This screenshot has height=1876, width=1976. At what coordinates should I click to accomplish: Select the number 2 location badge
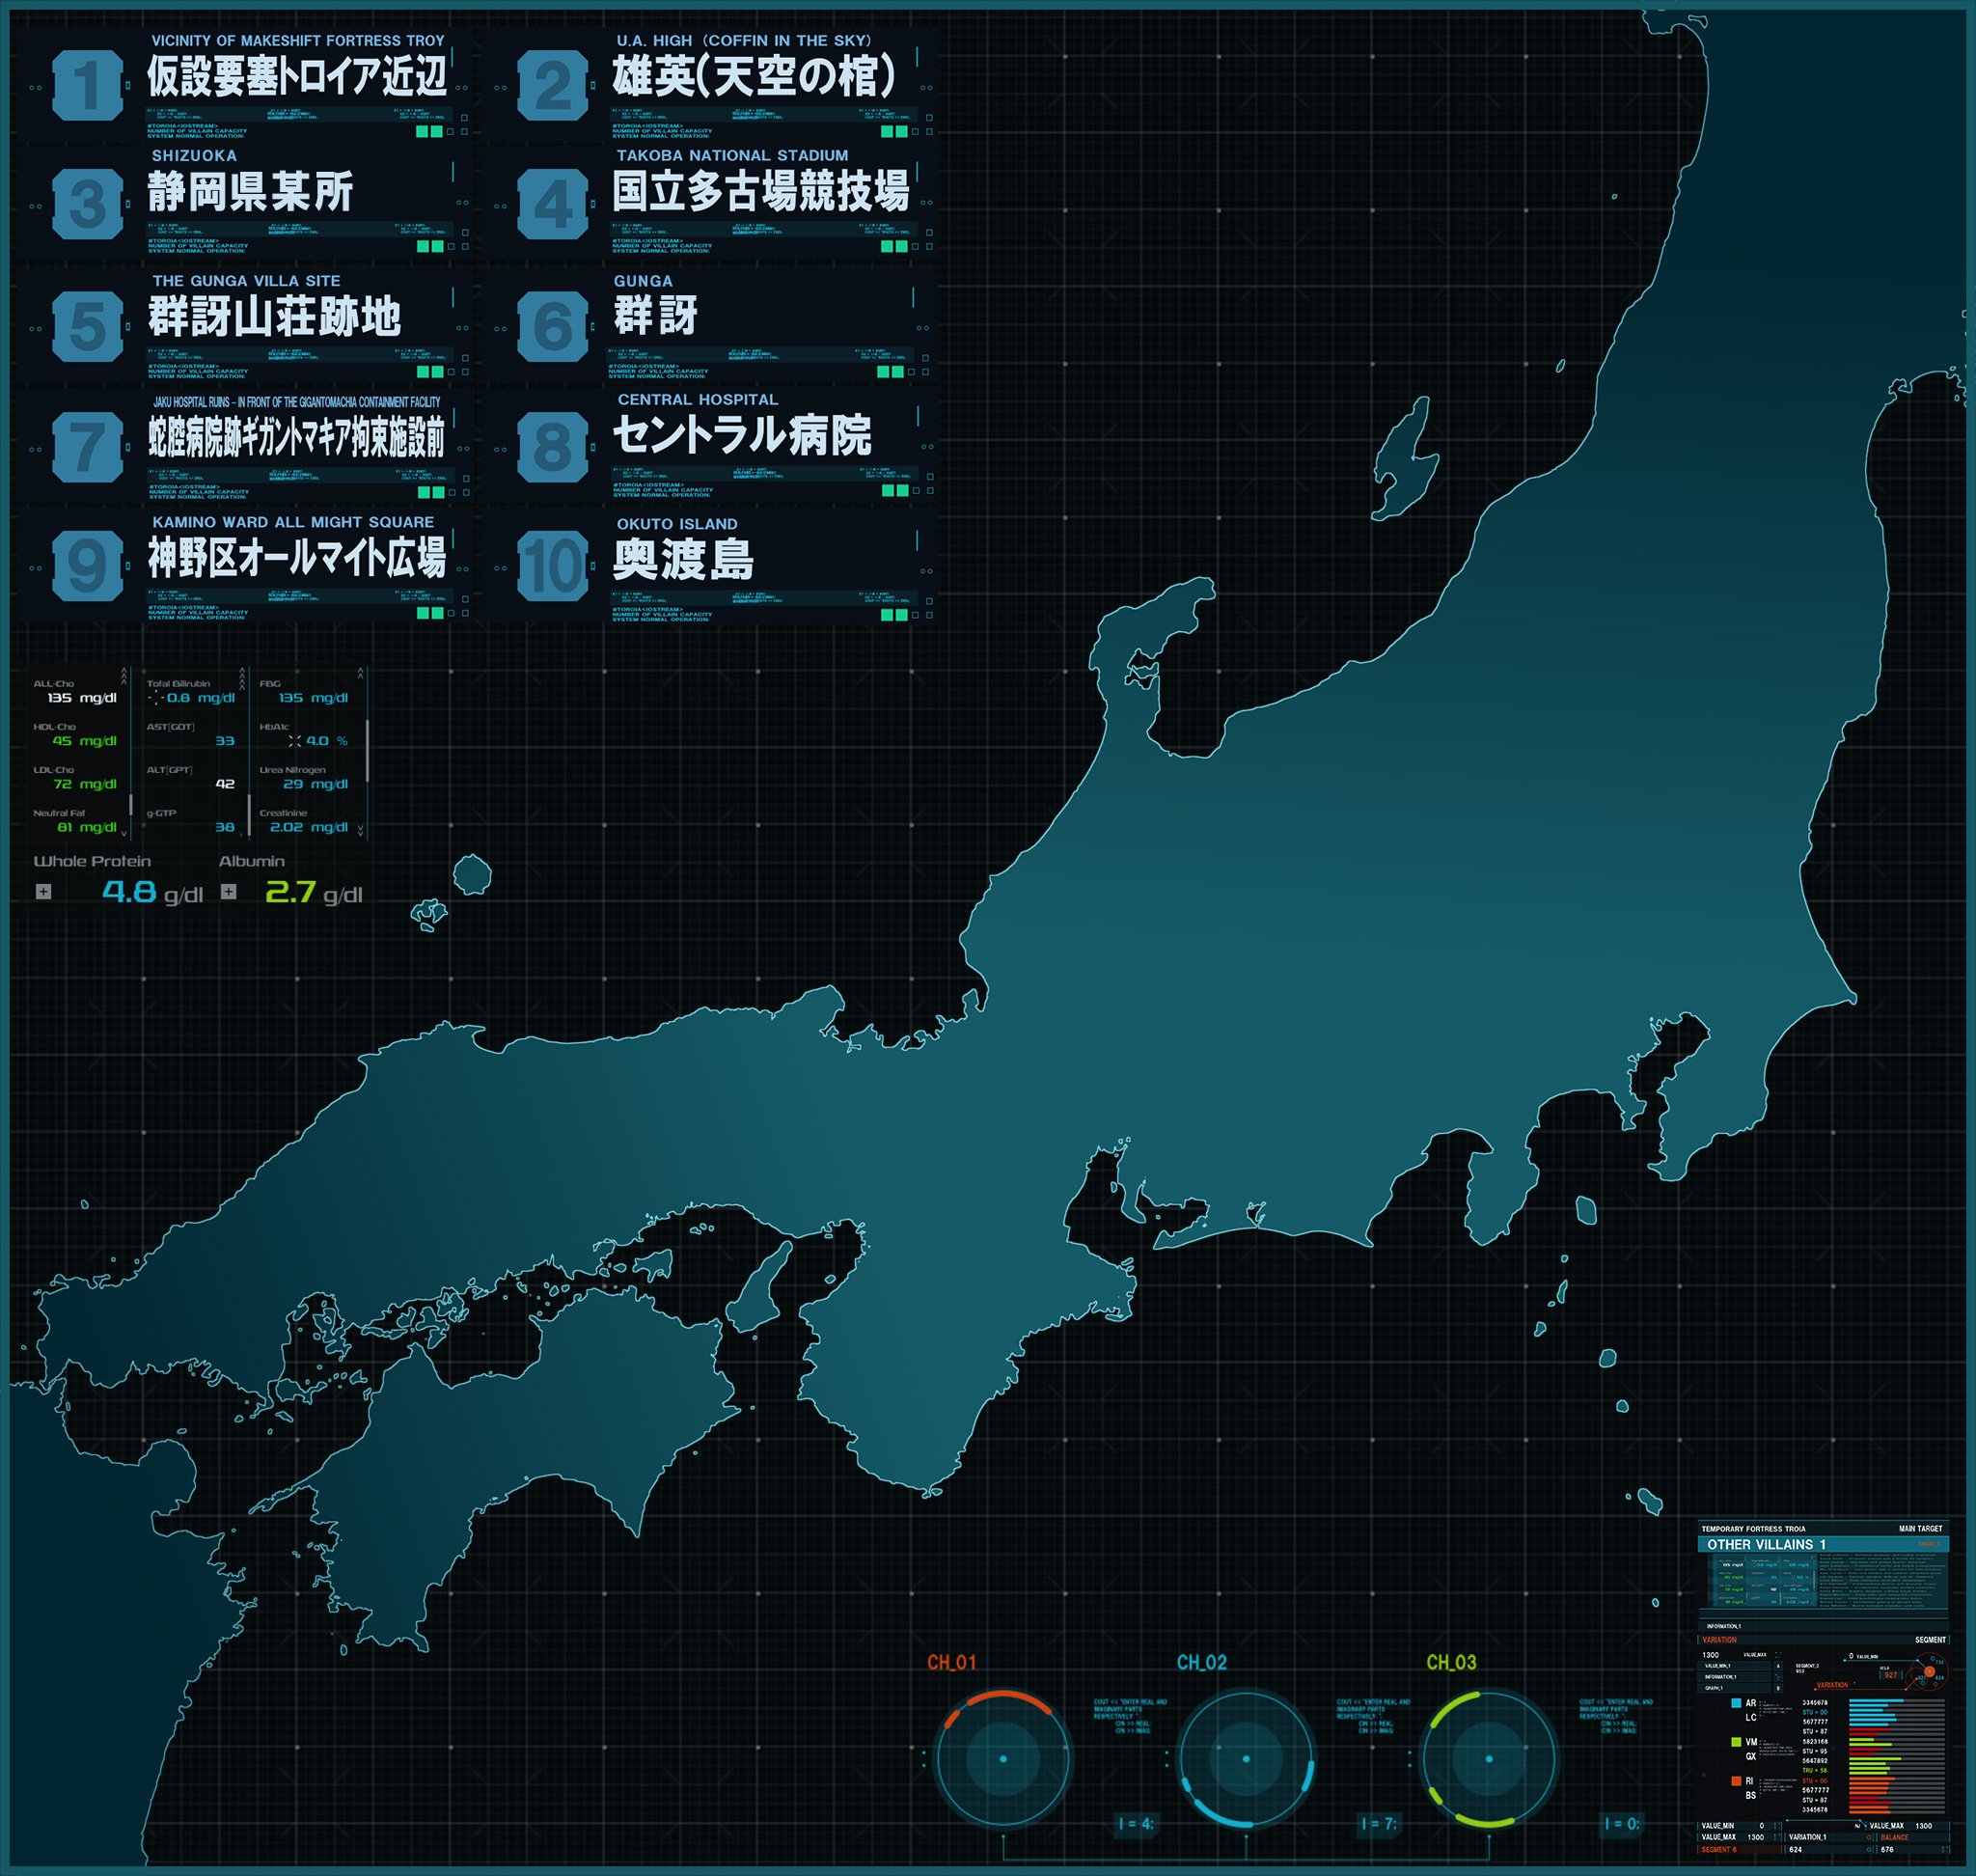coord(553,85)
